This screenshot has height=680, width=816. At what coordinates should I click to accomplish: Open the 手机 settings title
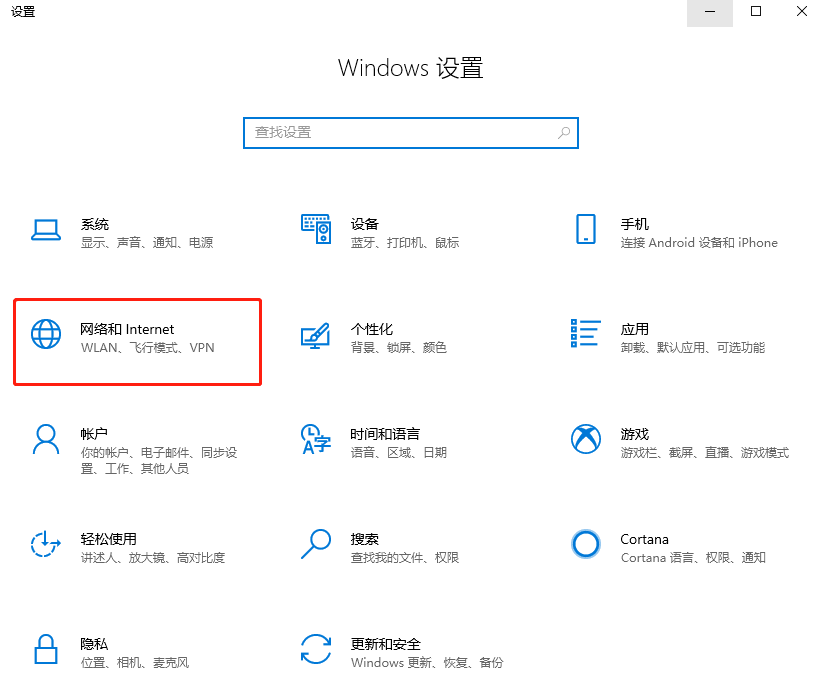tap(634, 224)
